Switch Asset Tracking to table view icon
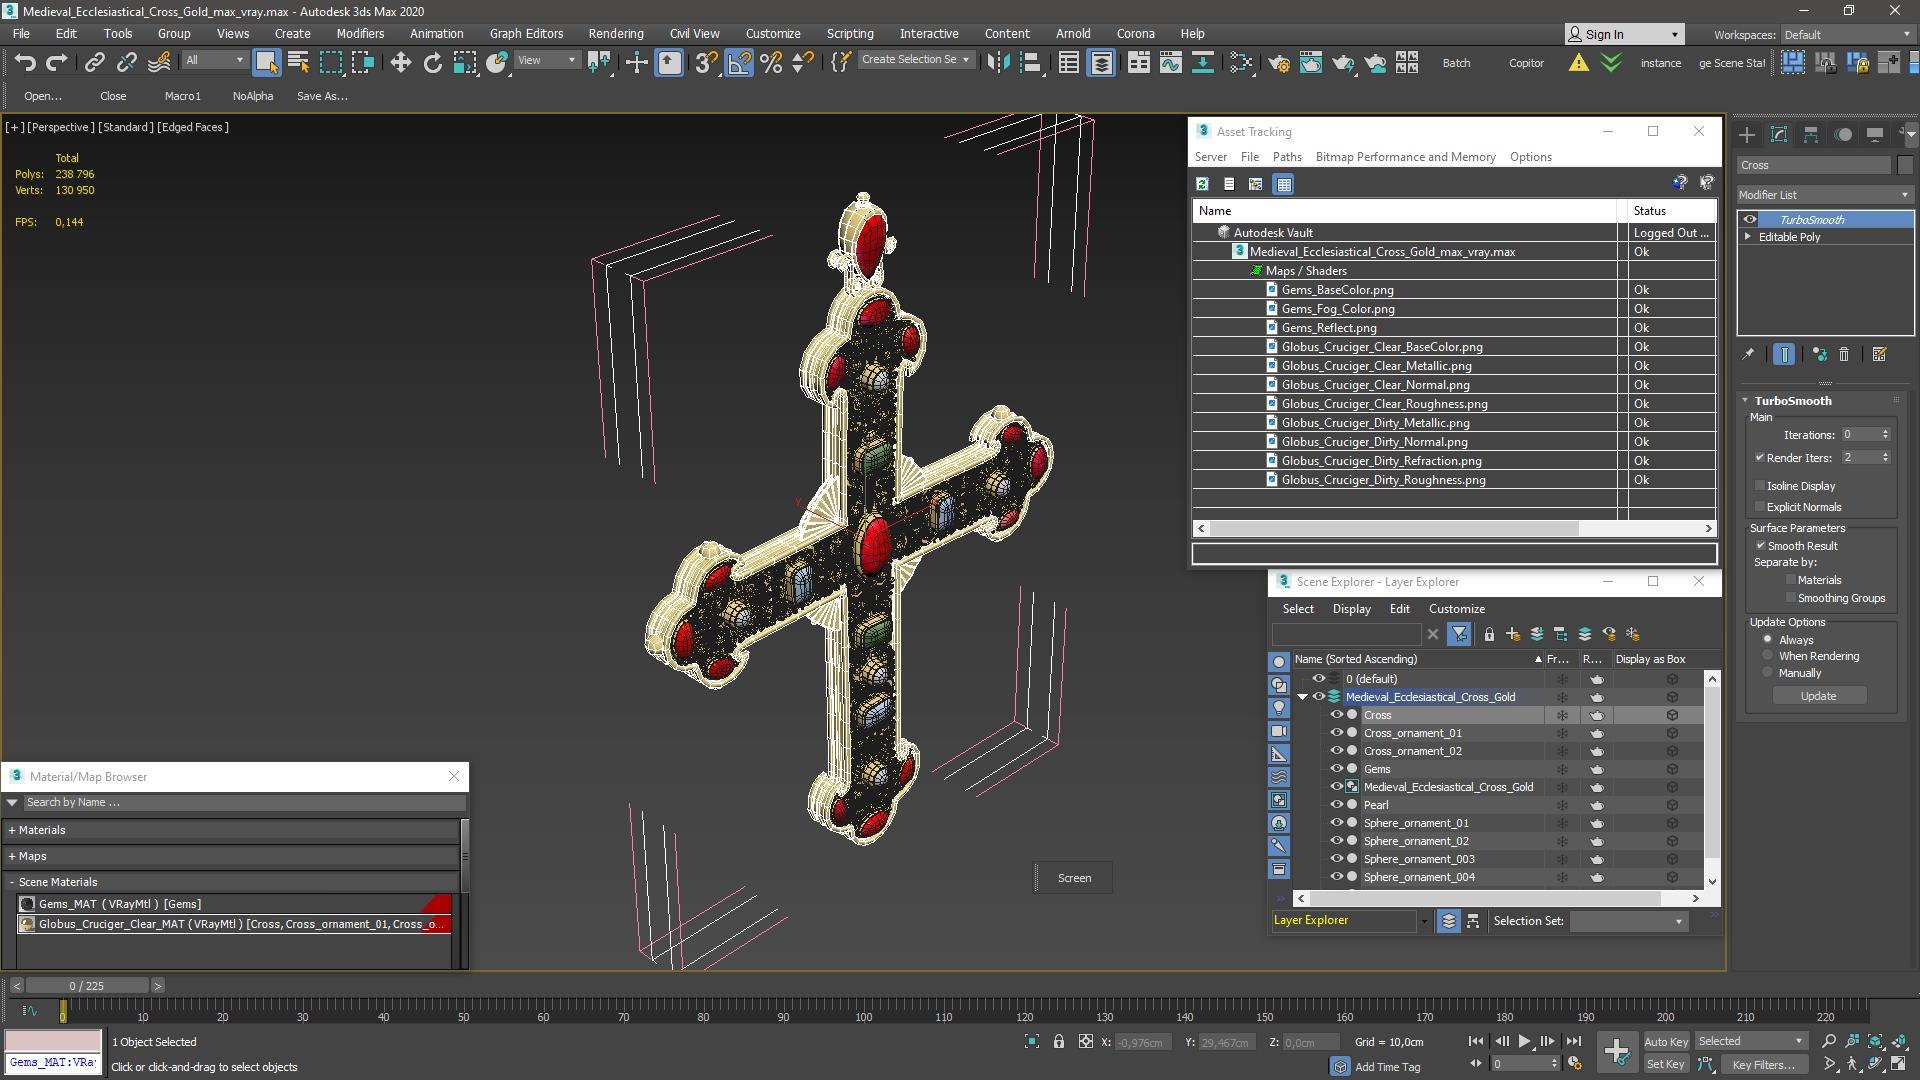1920x1080 pixels. click(x=1284, y=184)
